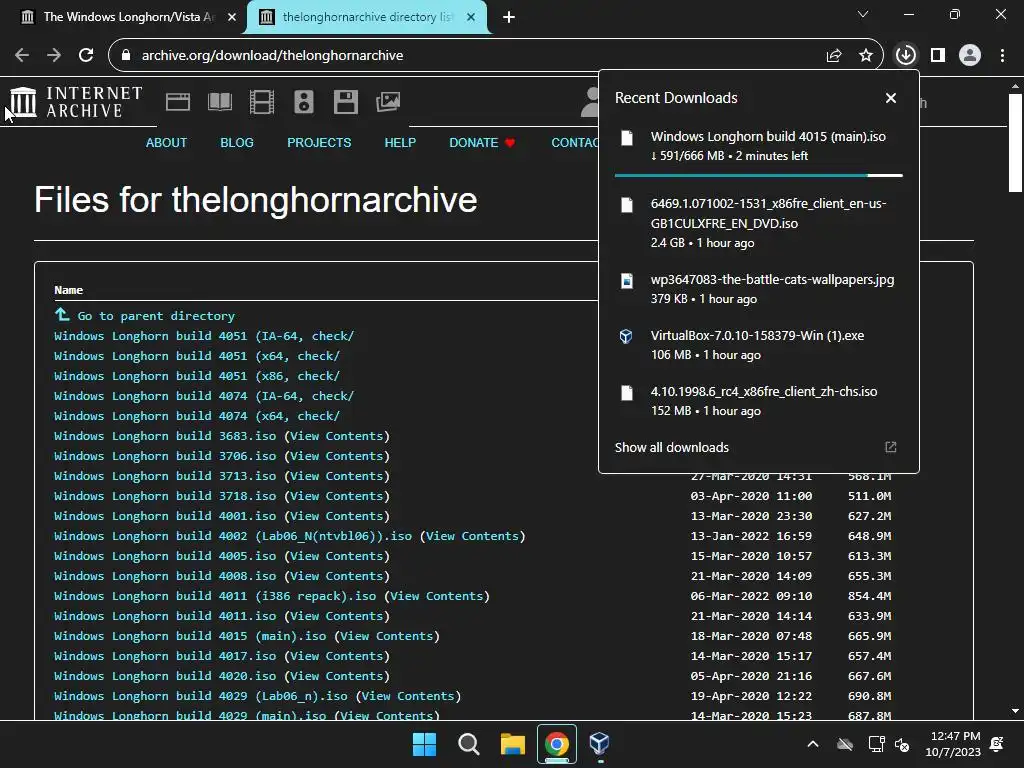
Task: Click the Name column header
Action: 69,290
